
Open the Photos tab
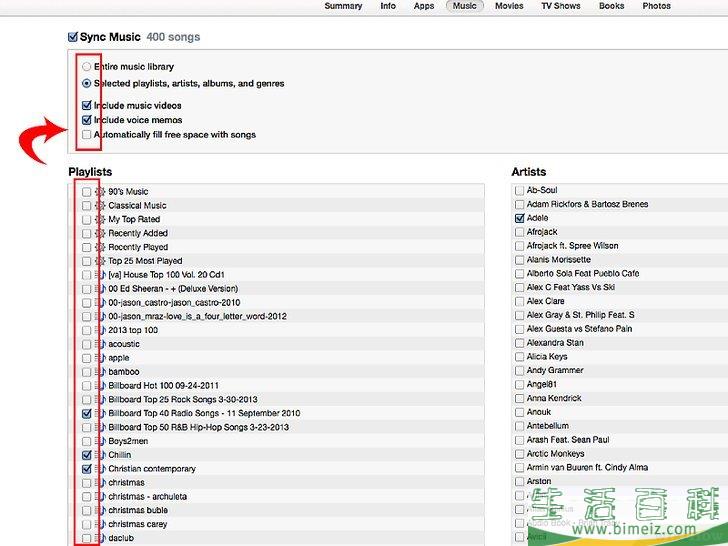[656, 6]
